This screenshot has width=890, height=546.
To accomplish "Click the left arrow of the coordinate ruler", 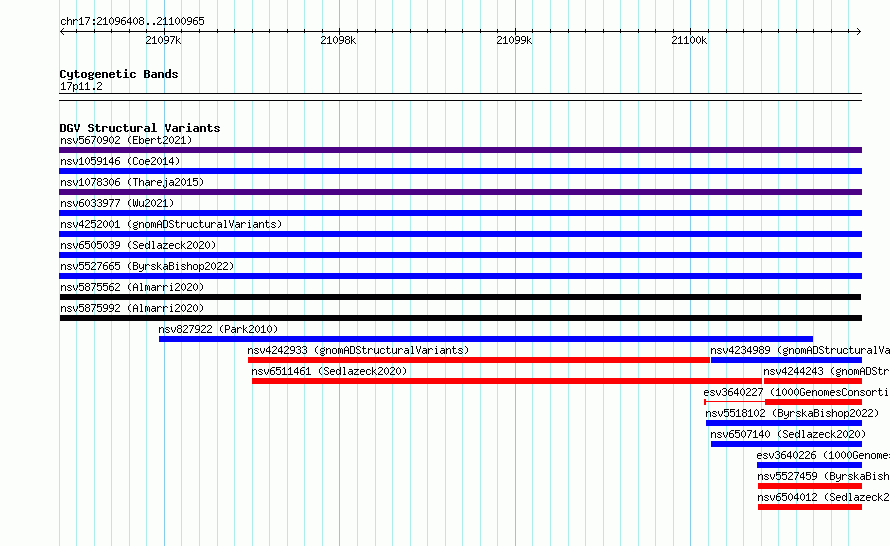I will pyautogui.click(x=62, y=32).
